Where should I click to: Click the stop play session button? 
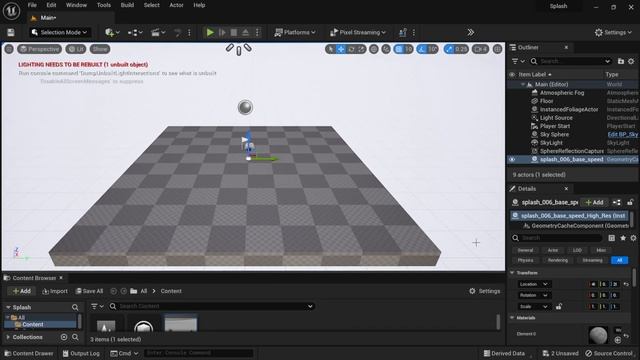[x=234, y=32]
